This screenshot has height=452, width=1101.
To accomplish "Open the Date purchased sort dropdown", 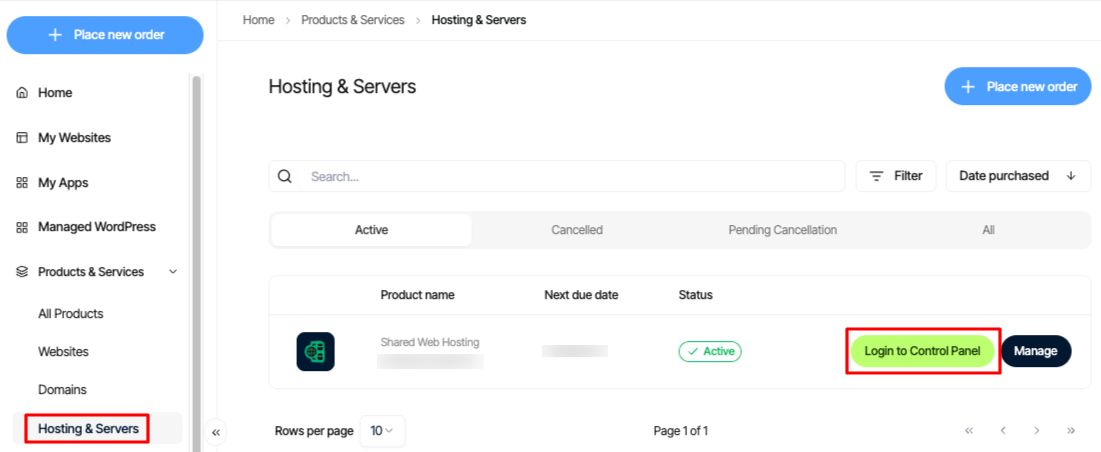I will [x=1018, y=176].
